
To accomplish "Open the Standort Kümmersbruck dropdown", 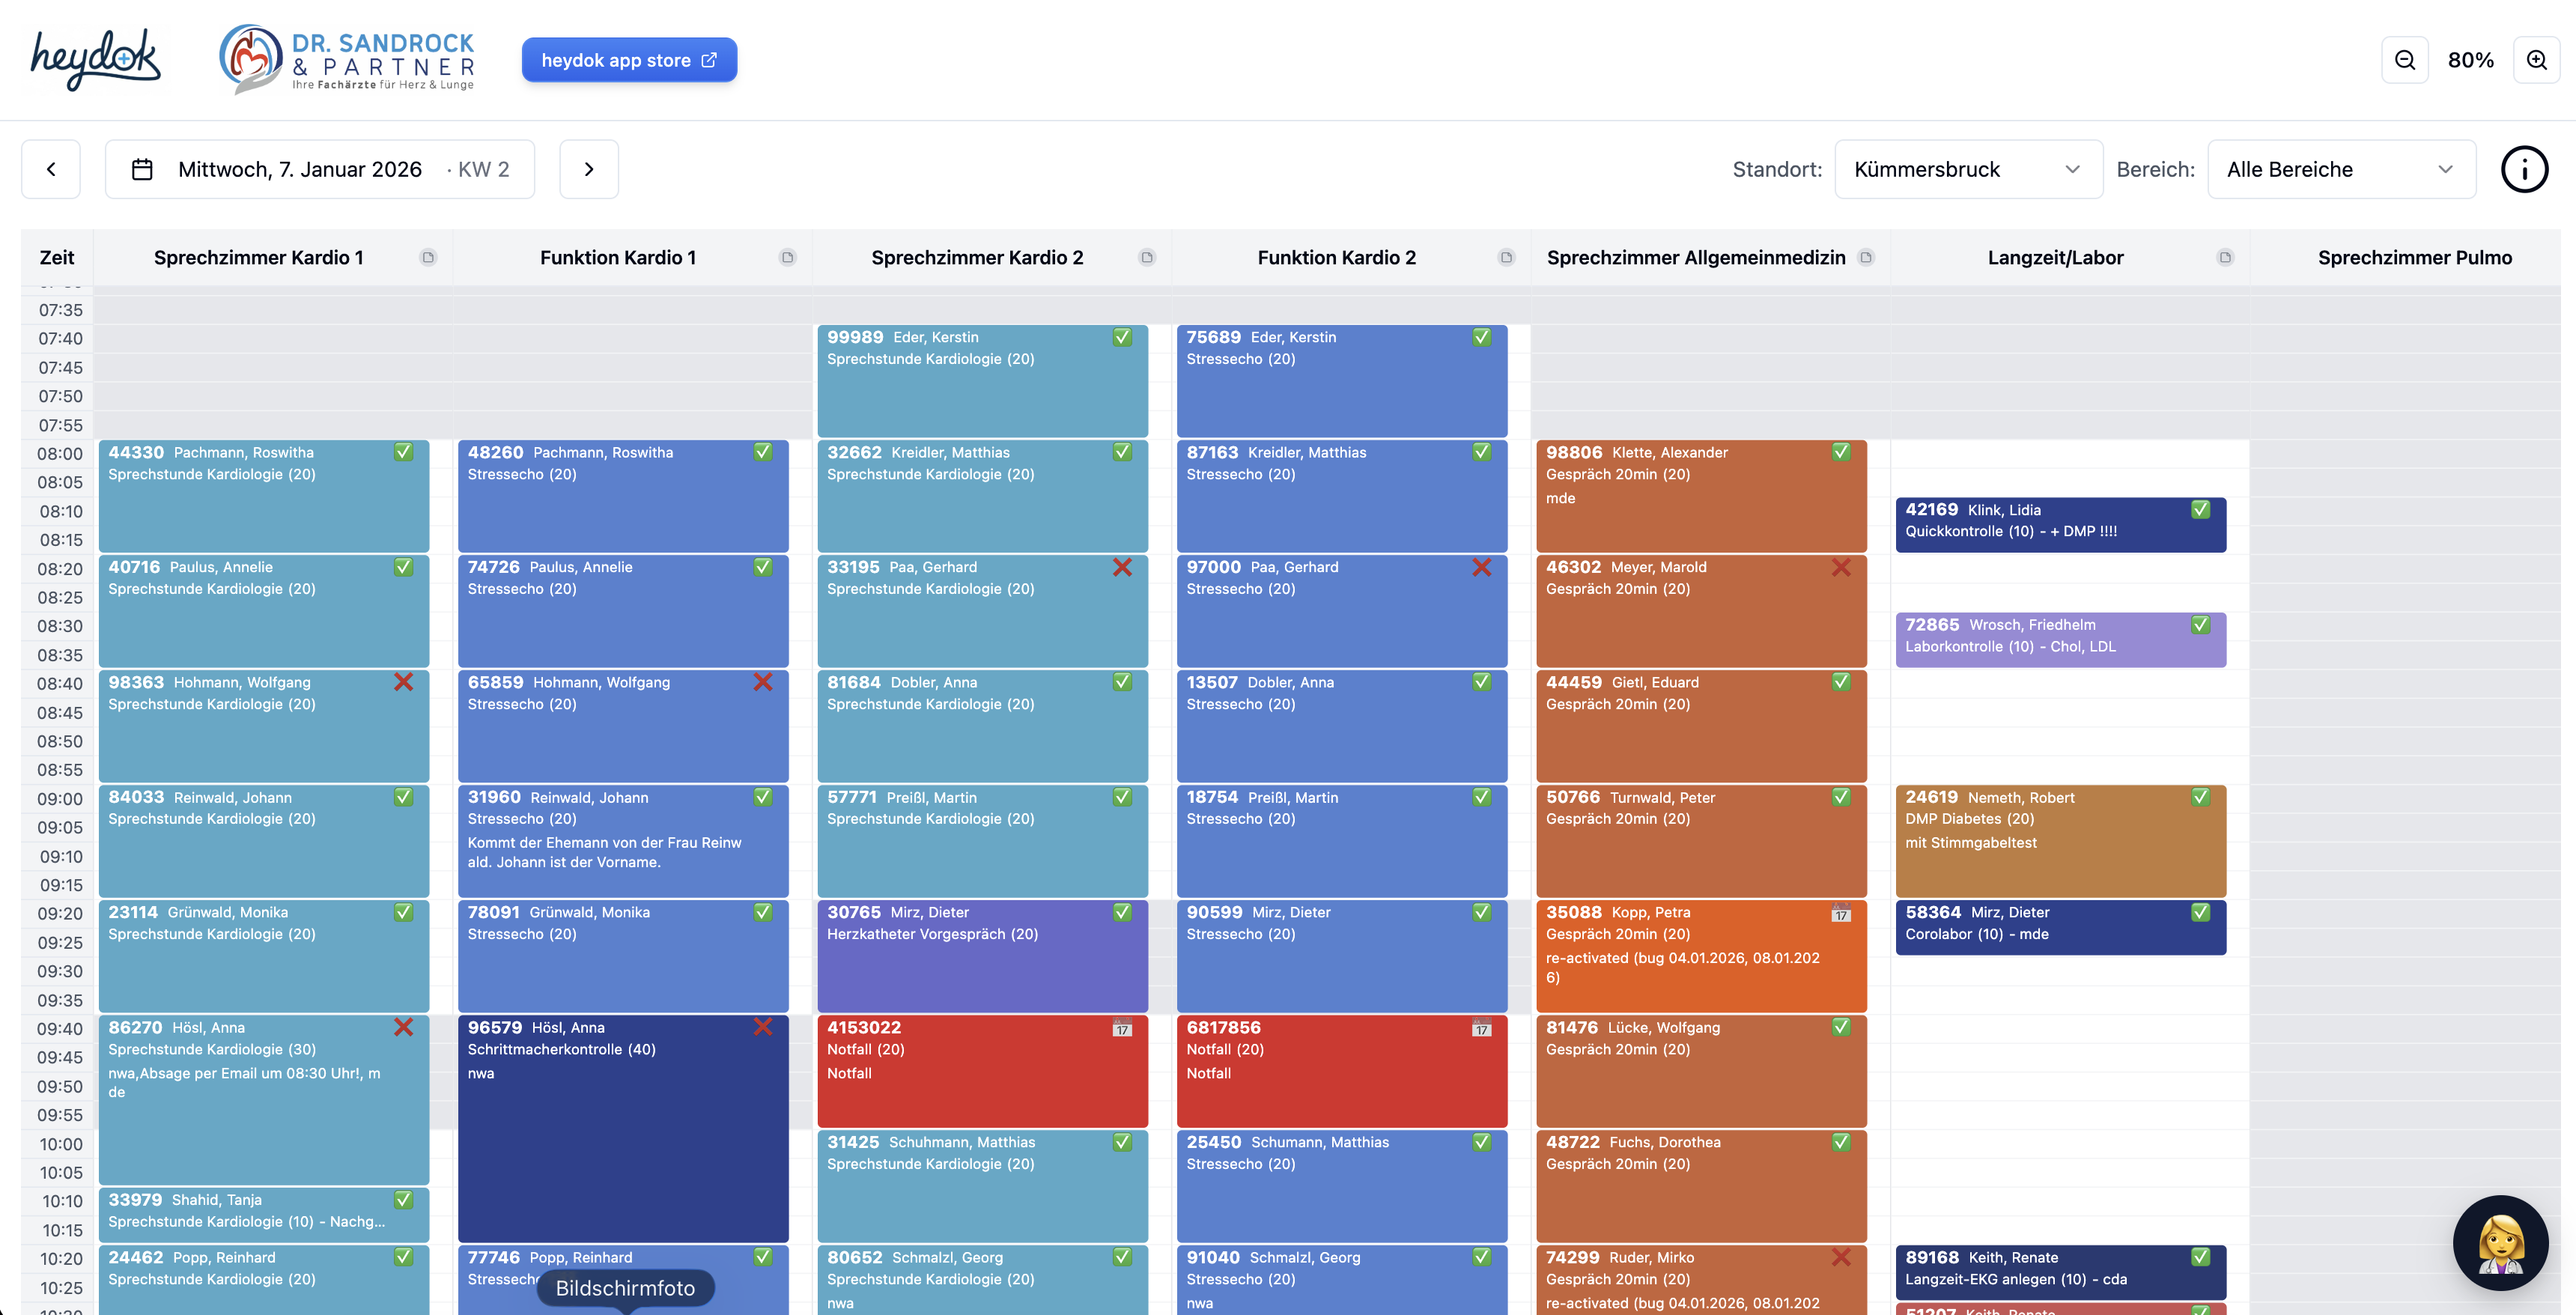I will [1967, 169].
